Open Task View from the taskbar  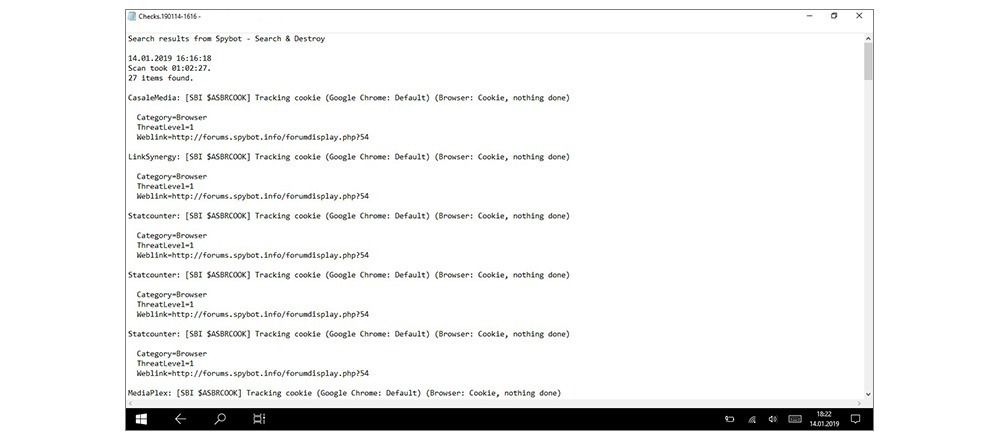pyautogui.click(x=259, y=419)
